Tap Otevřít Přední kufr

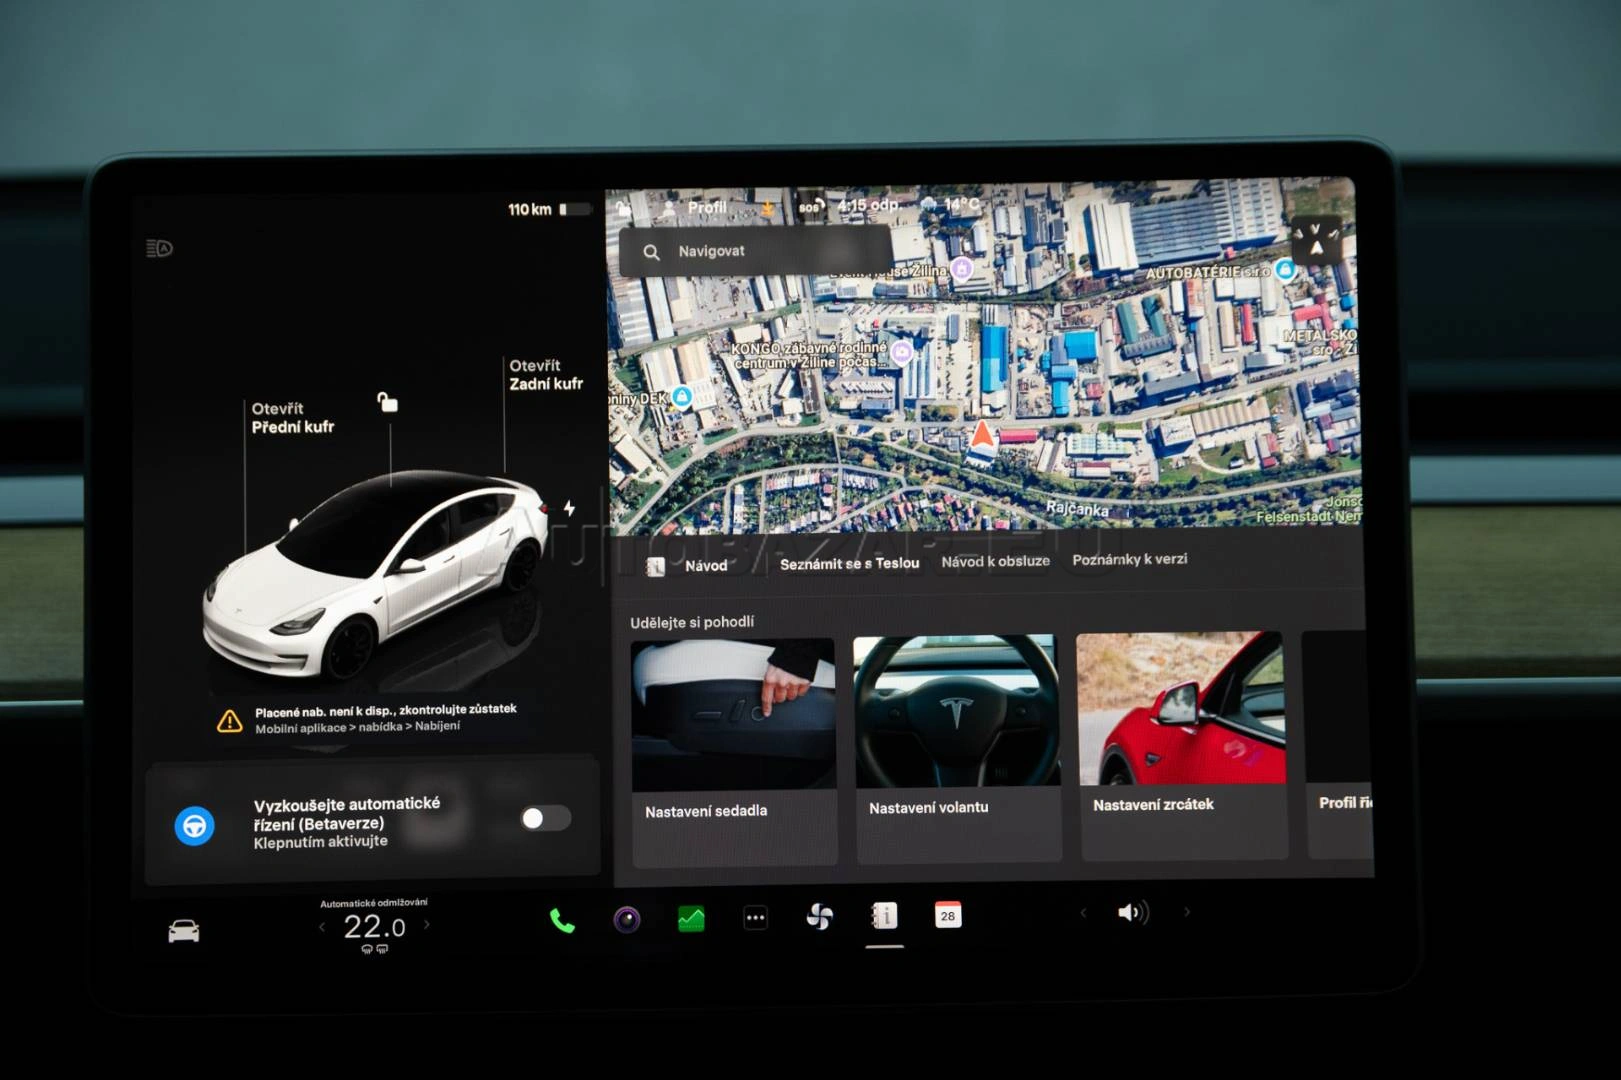click(x=293, y=418)
